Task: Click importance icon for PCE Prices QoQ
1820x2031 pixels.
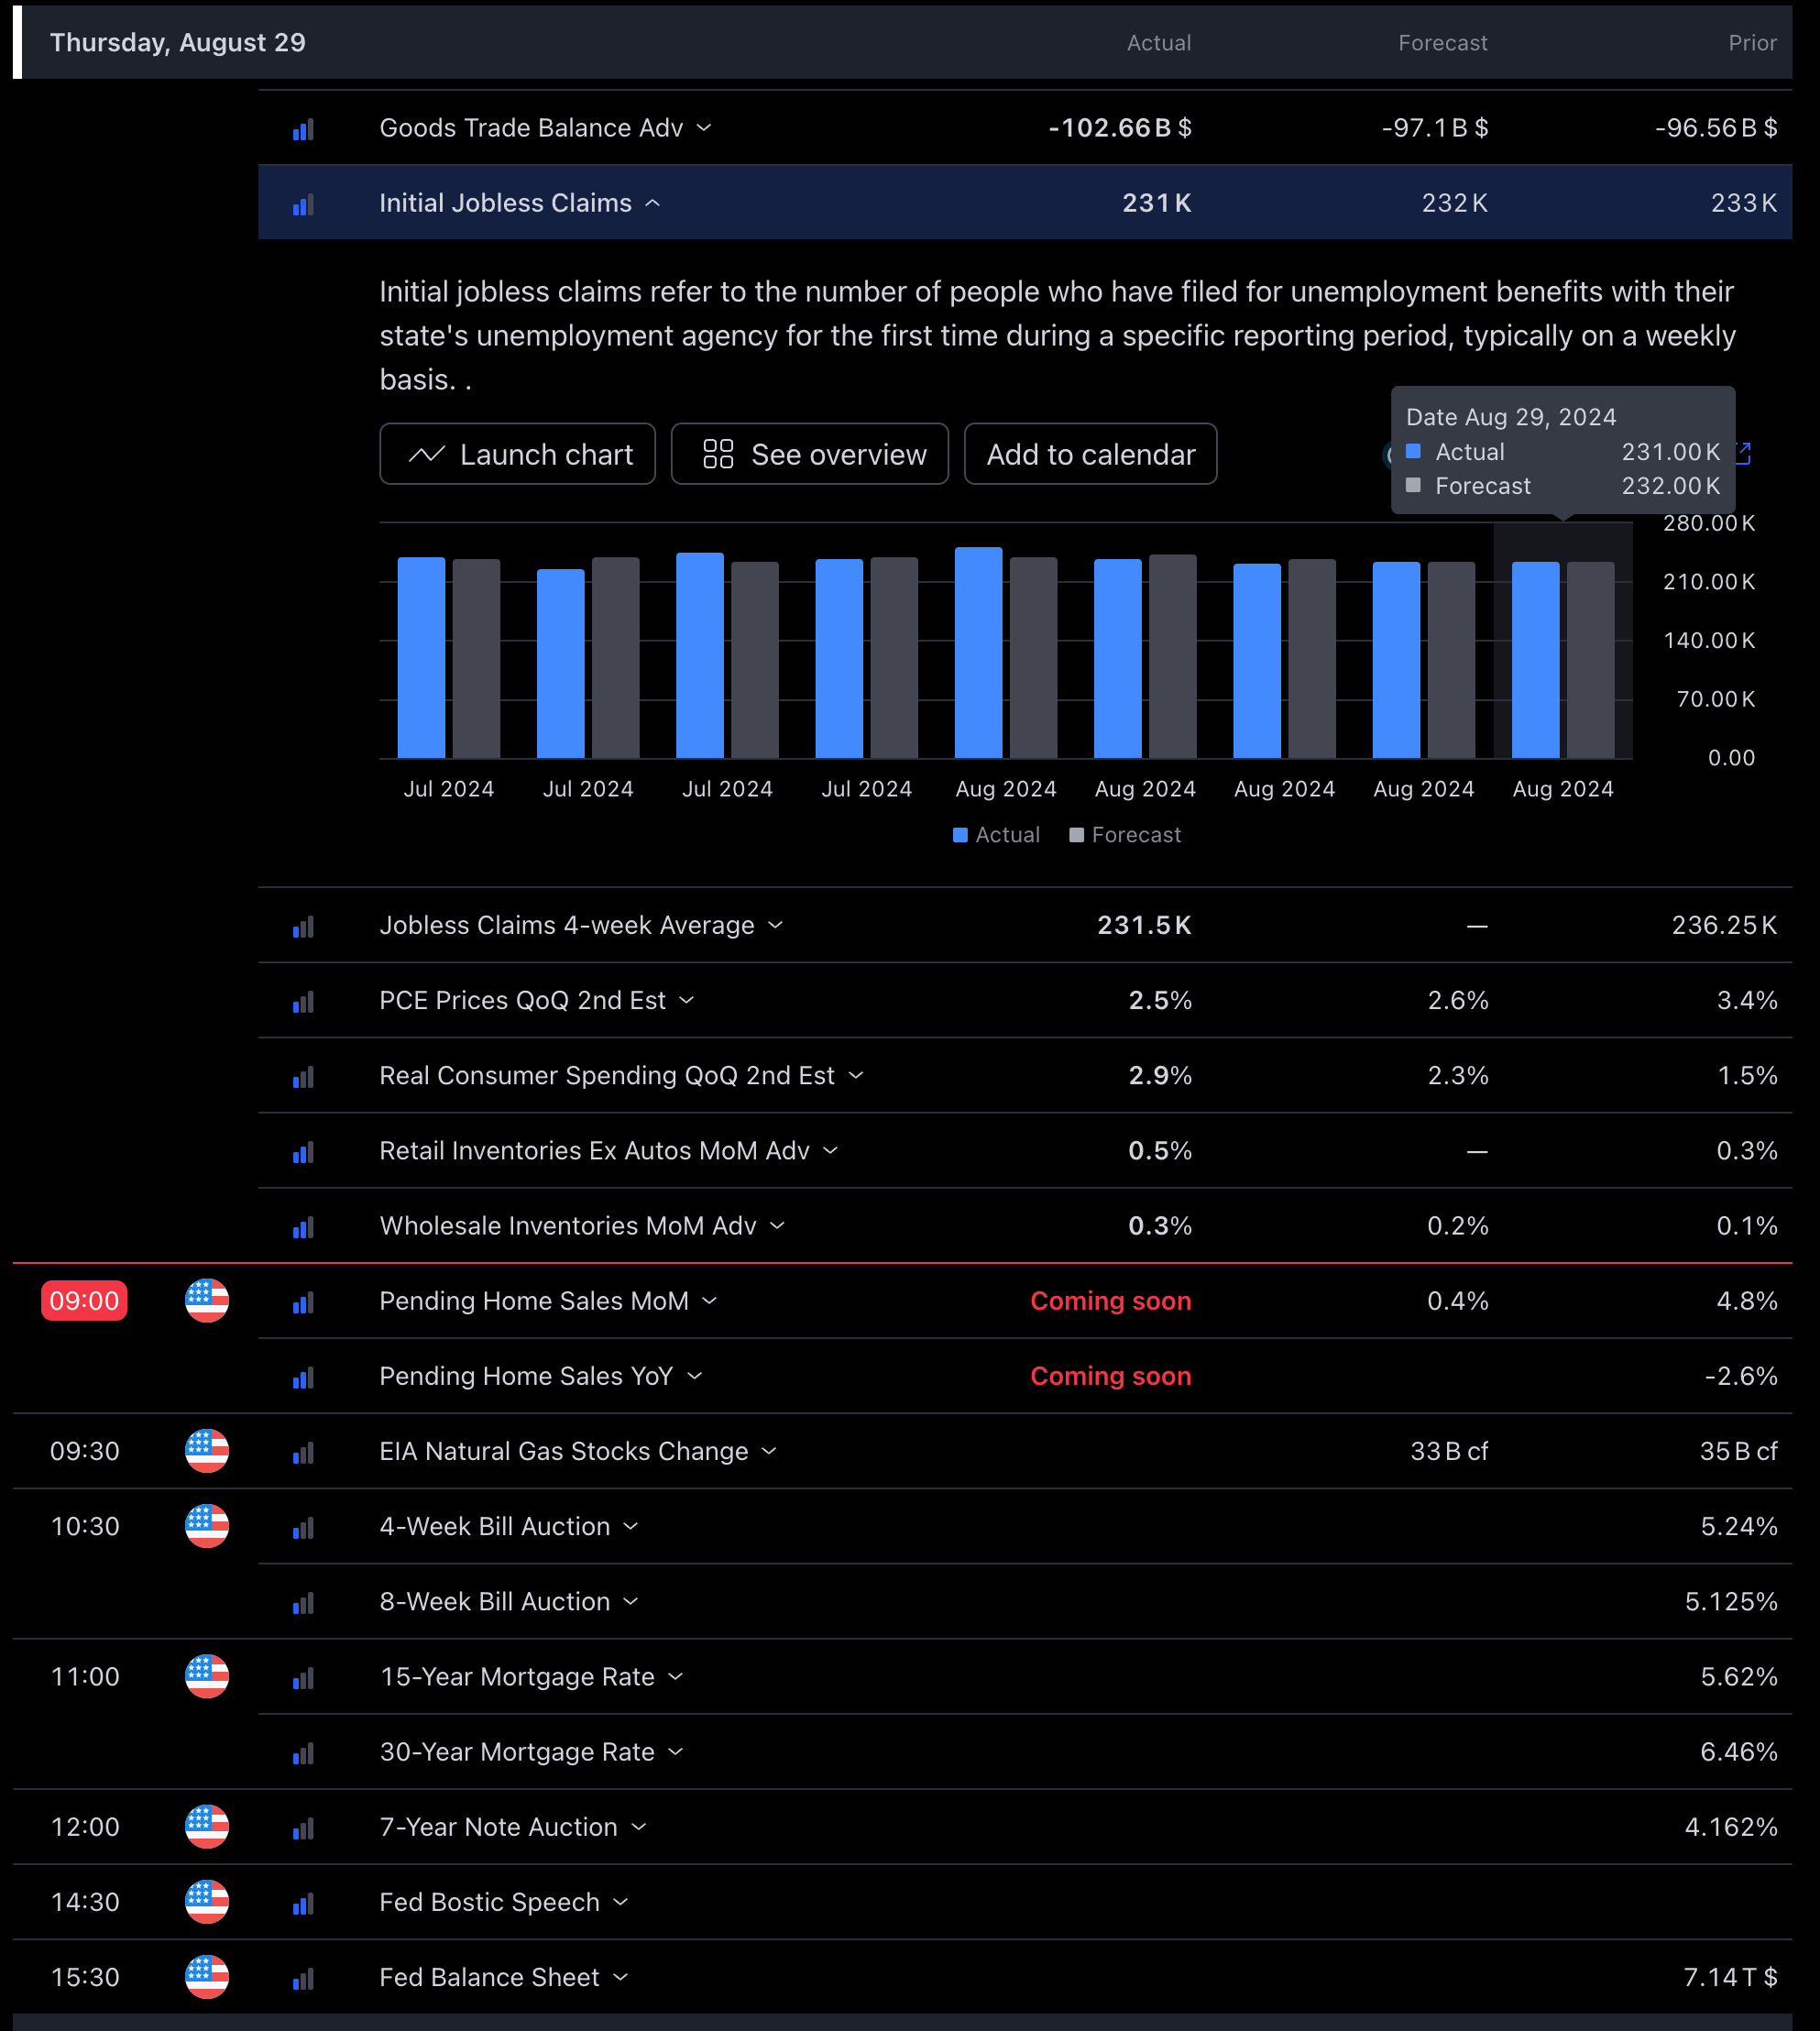Action: click(303, 1001)
